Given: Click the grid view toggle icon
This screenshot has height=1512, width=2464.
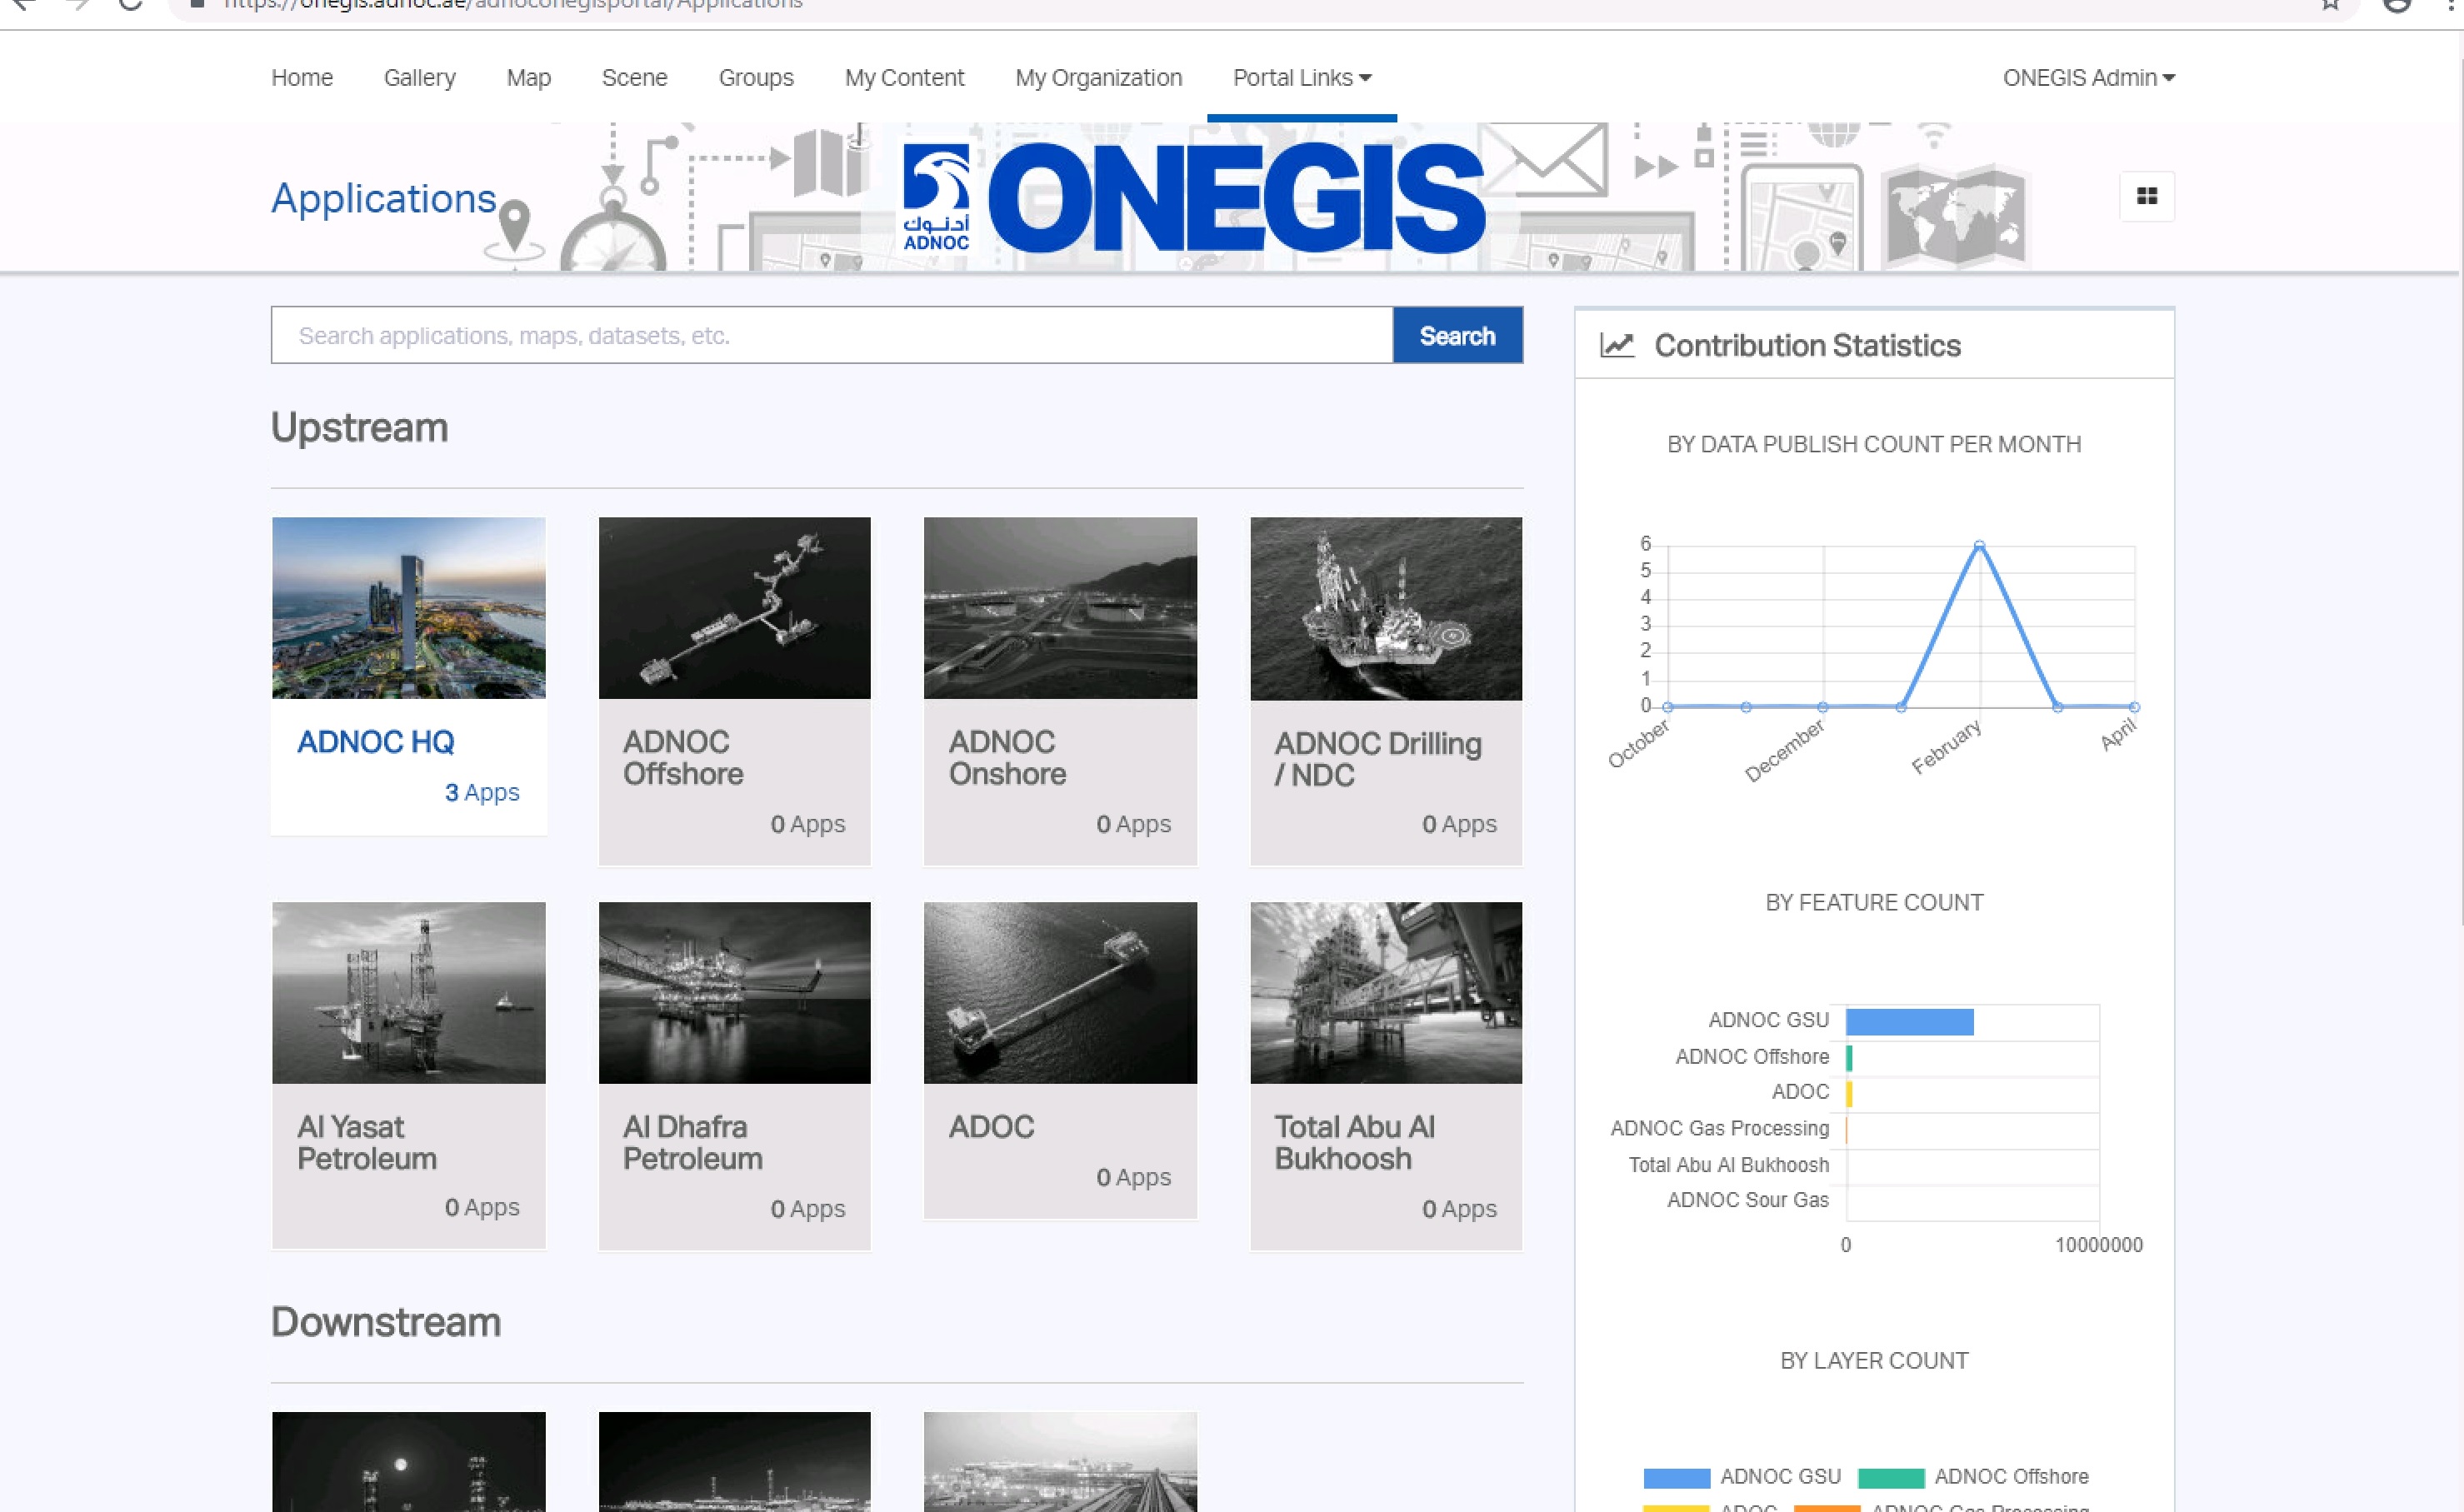Looking at the screenshot, I should coord(2146,196).
